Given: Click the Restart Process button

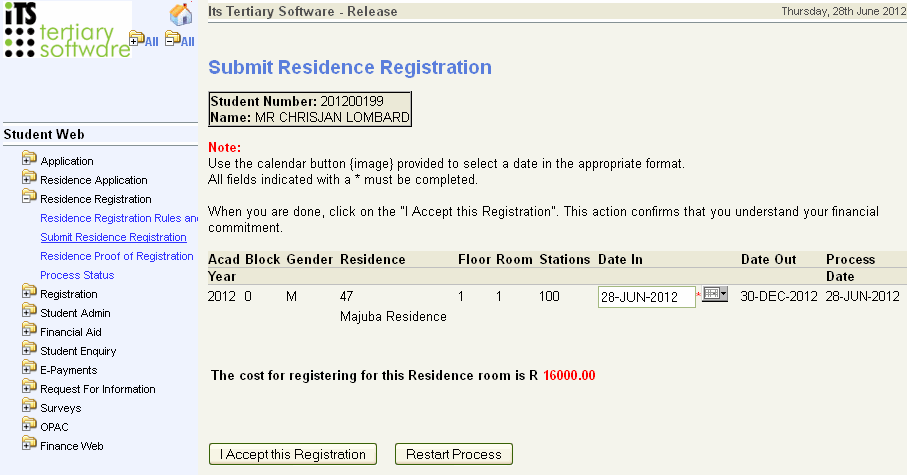Looking at the screenshot, I should pyautogui.click(x=454, y=454).
